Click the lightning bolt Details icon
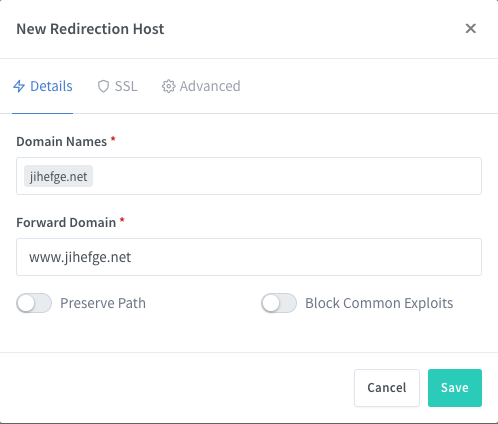This screenshot has width=498, height=424. tap(19, 86)
